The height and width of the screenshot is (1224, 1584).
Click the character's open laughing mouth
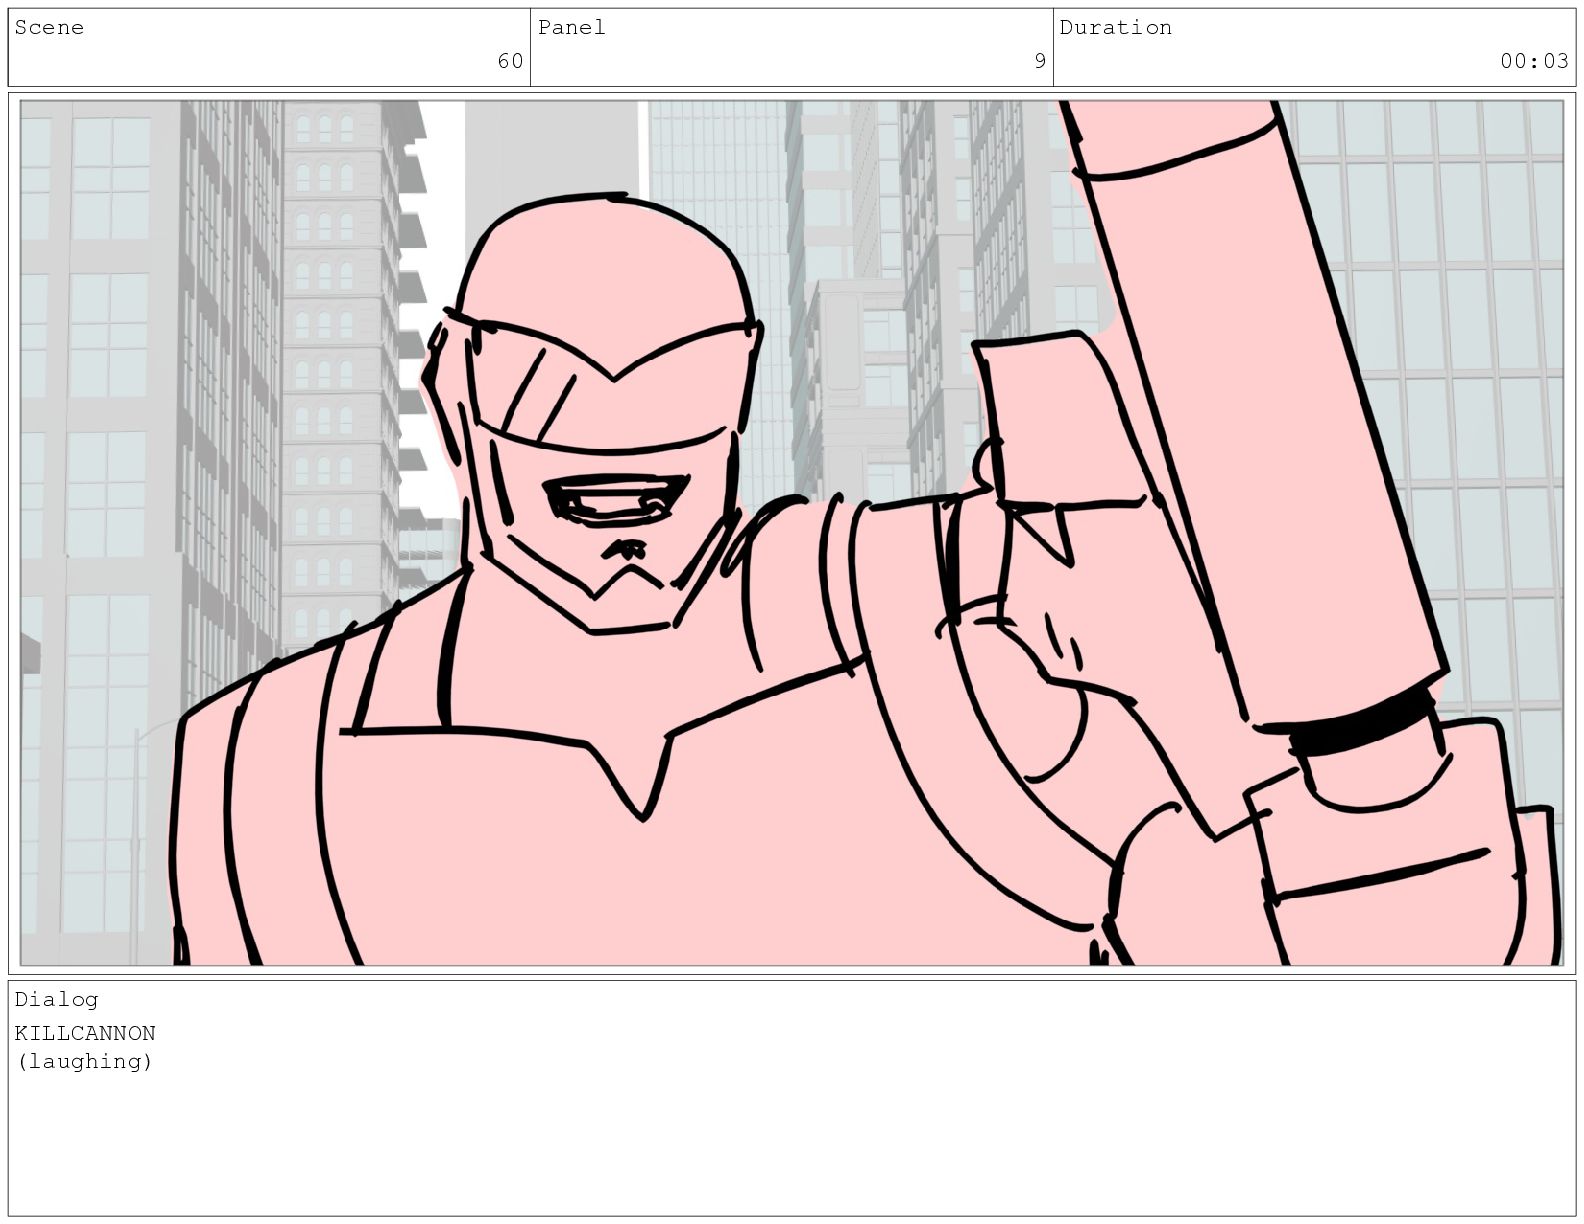coord(615,499)
